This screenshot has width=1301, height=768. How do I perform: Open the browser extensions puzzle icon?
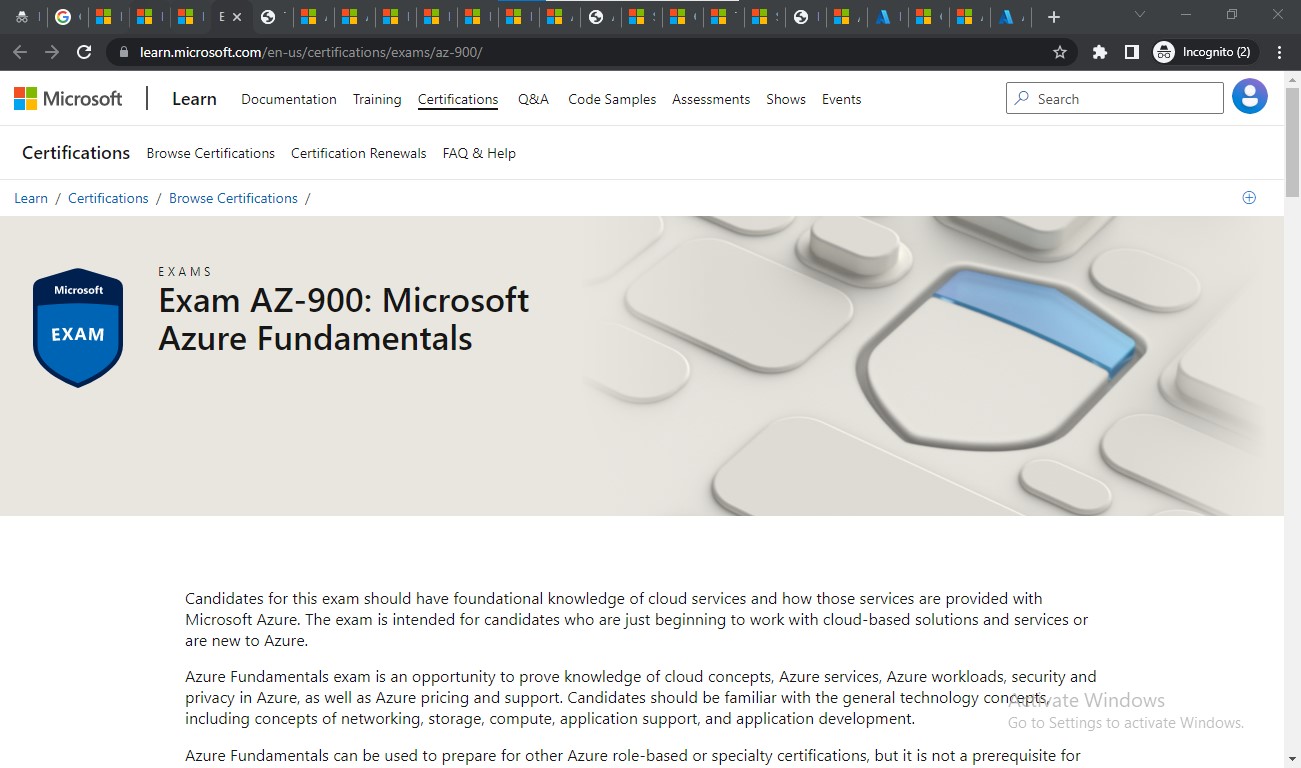[x=1100, y=52]
